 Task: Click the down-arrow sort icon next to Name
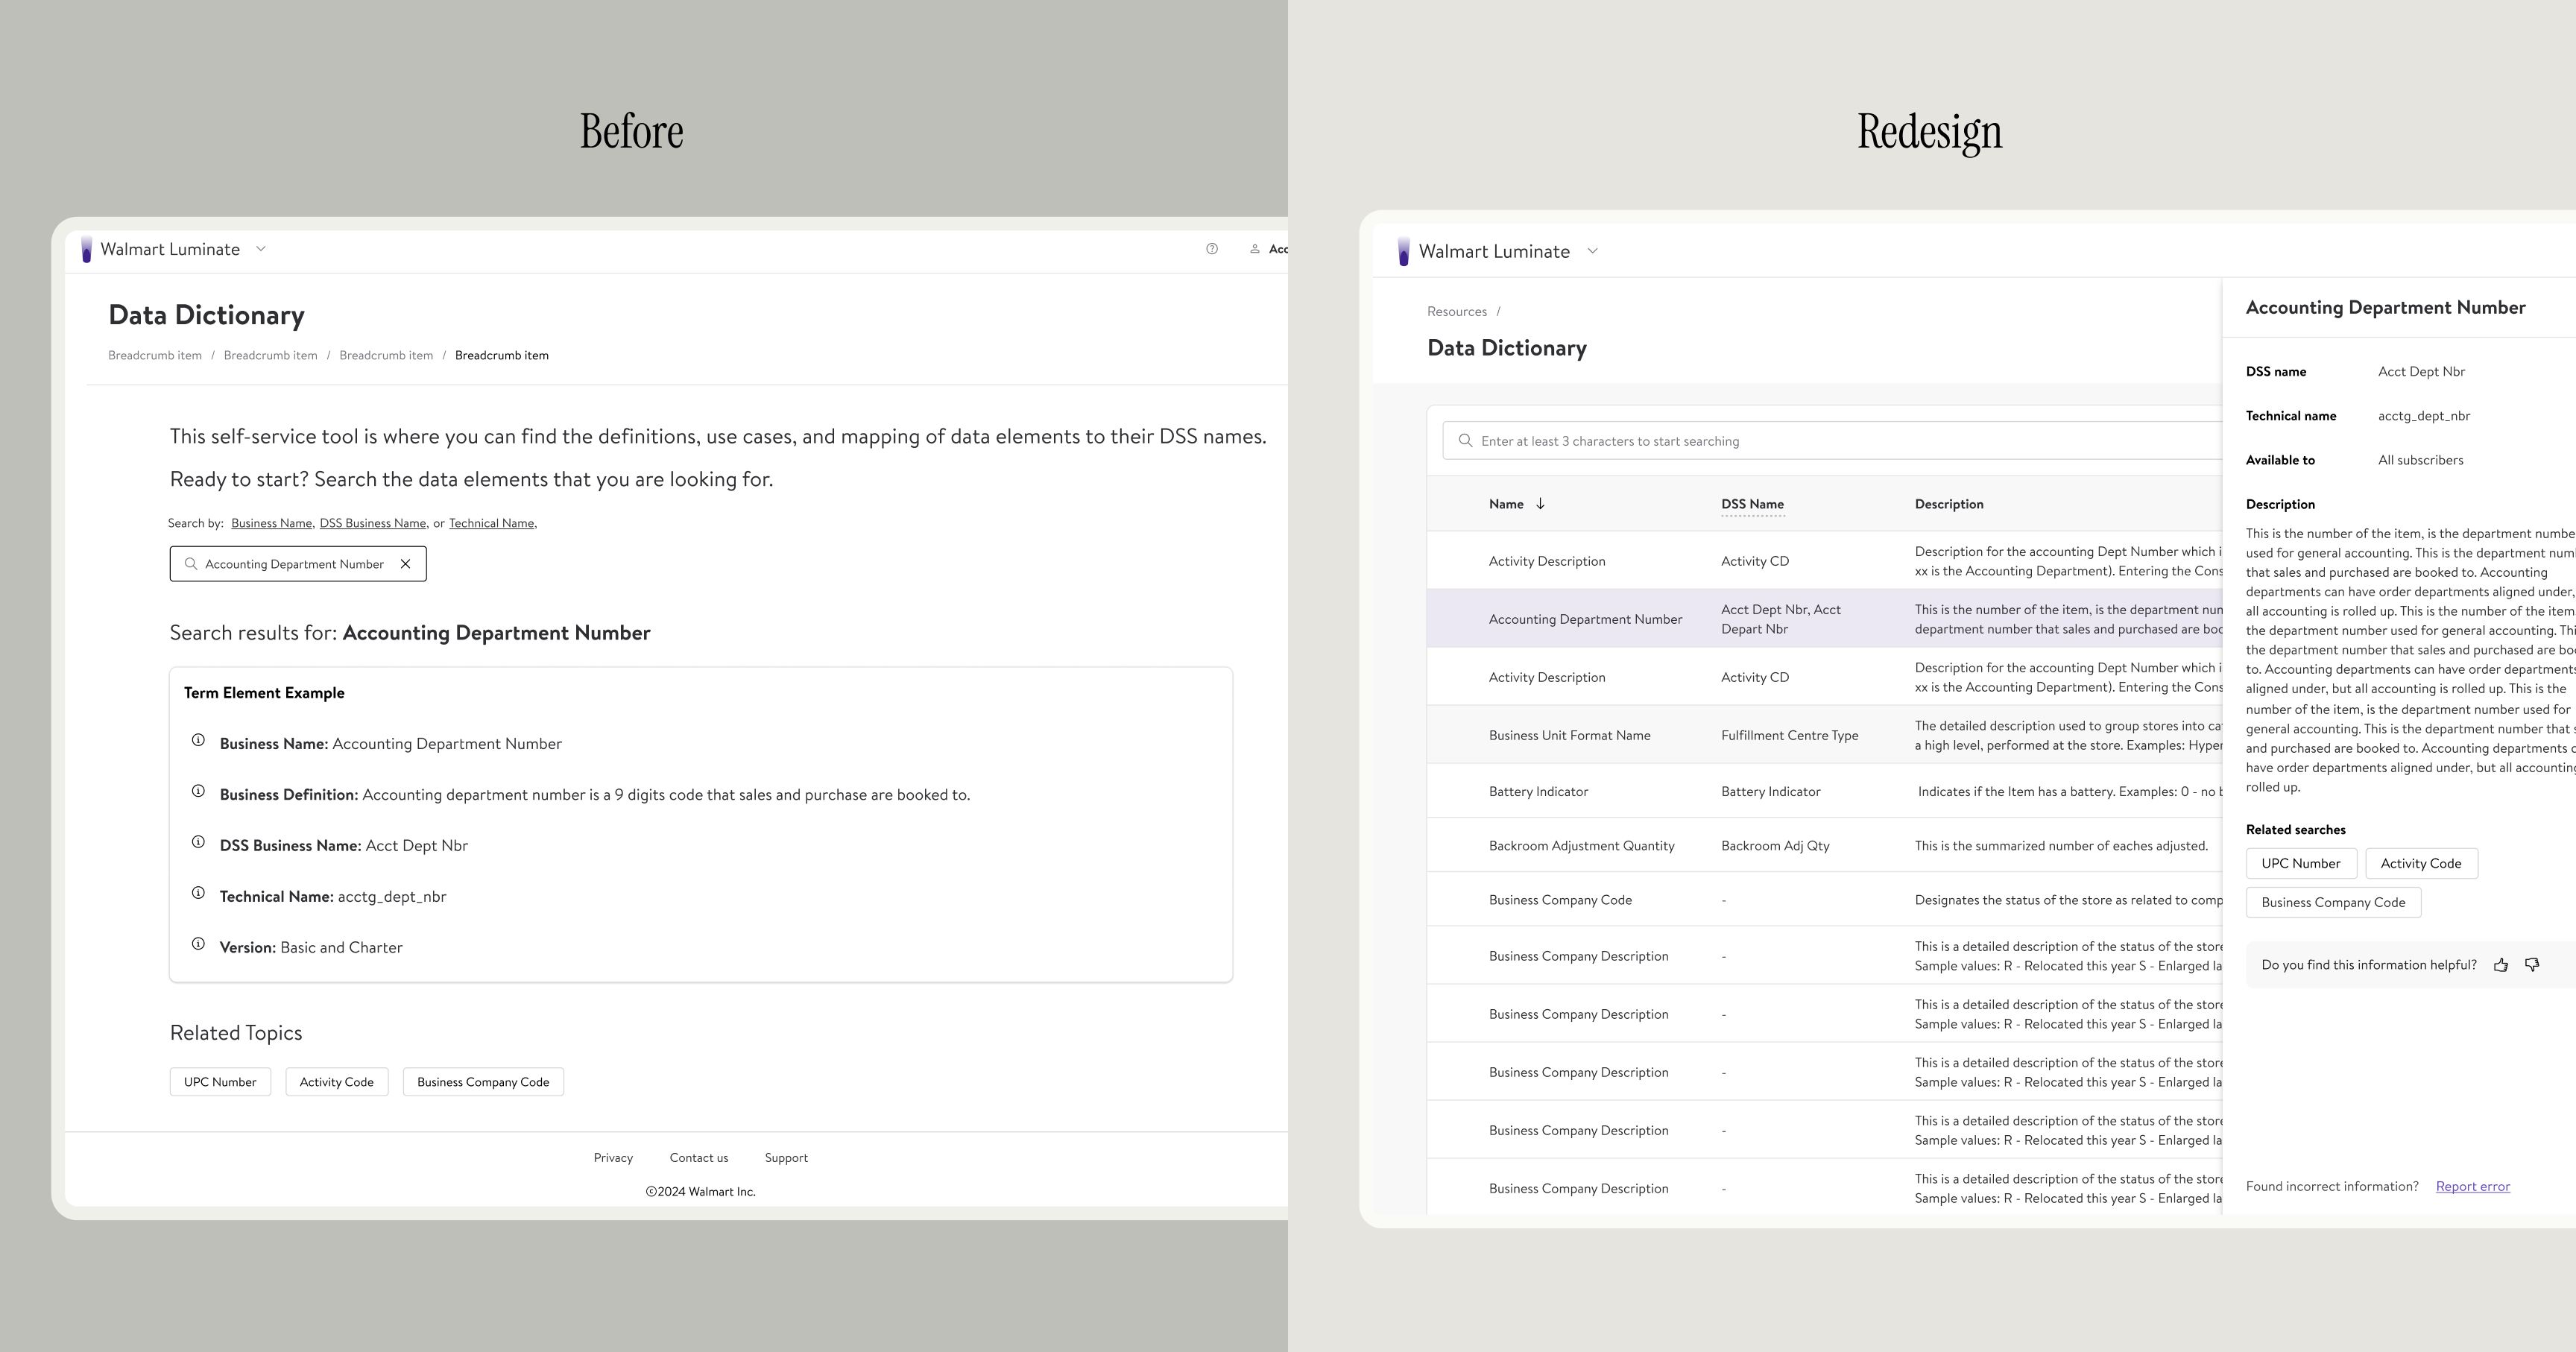(1541, 504)
